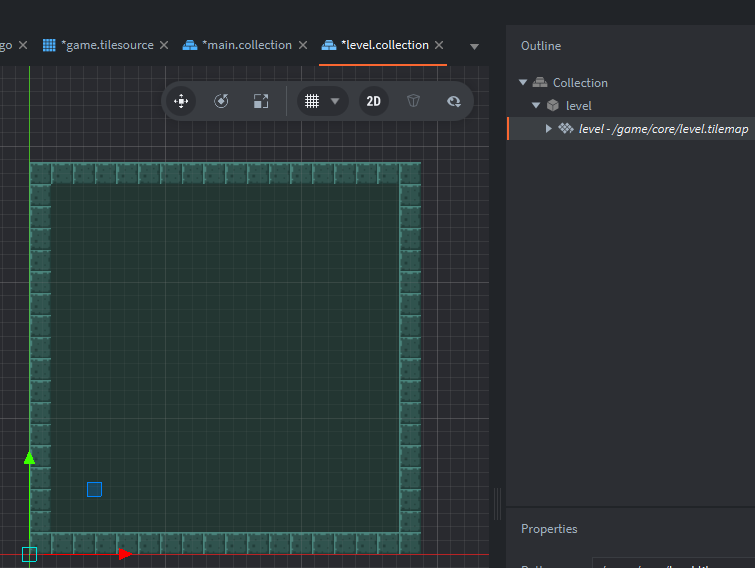Close the game.tilesource tab
Screen dimensions: 755x568
click(164, 45)
